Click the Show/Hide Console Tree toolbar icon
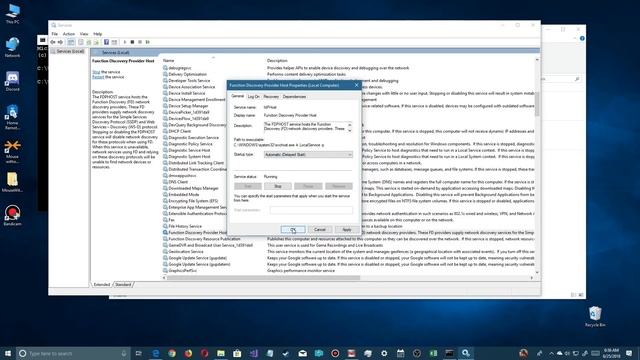Screen dimensions: 640x360 point(71,42)
